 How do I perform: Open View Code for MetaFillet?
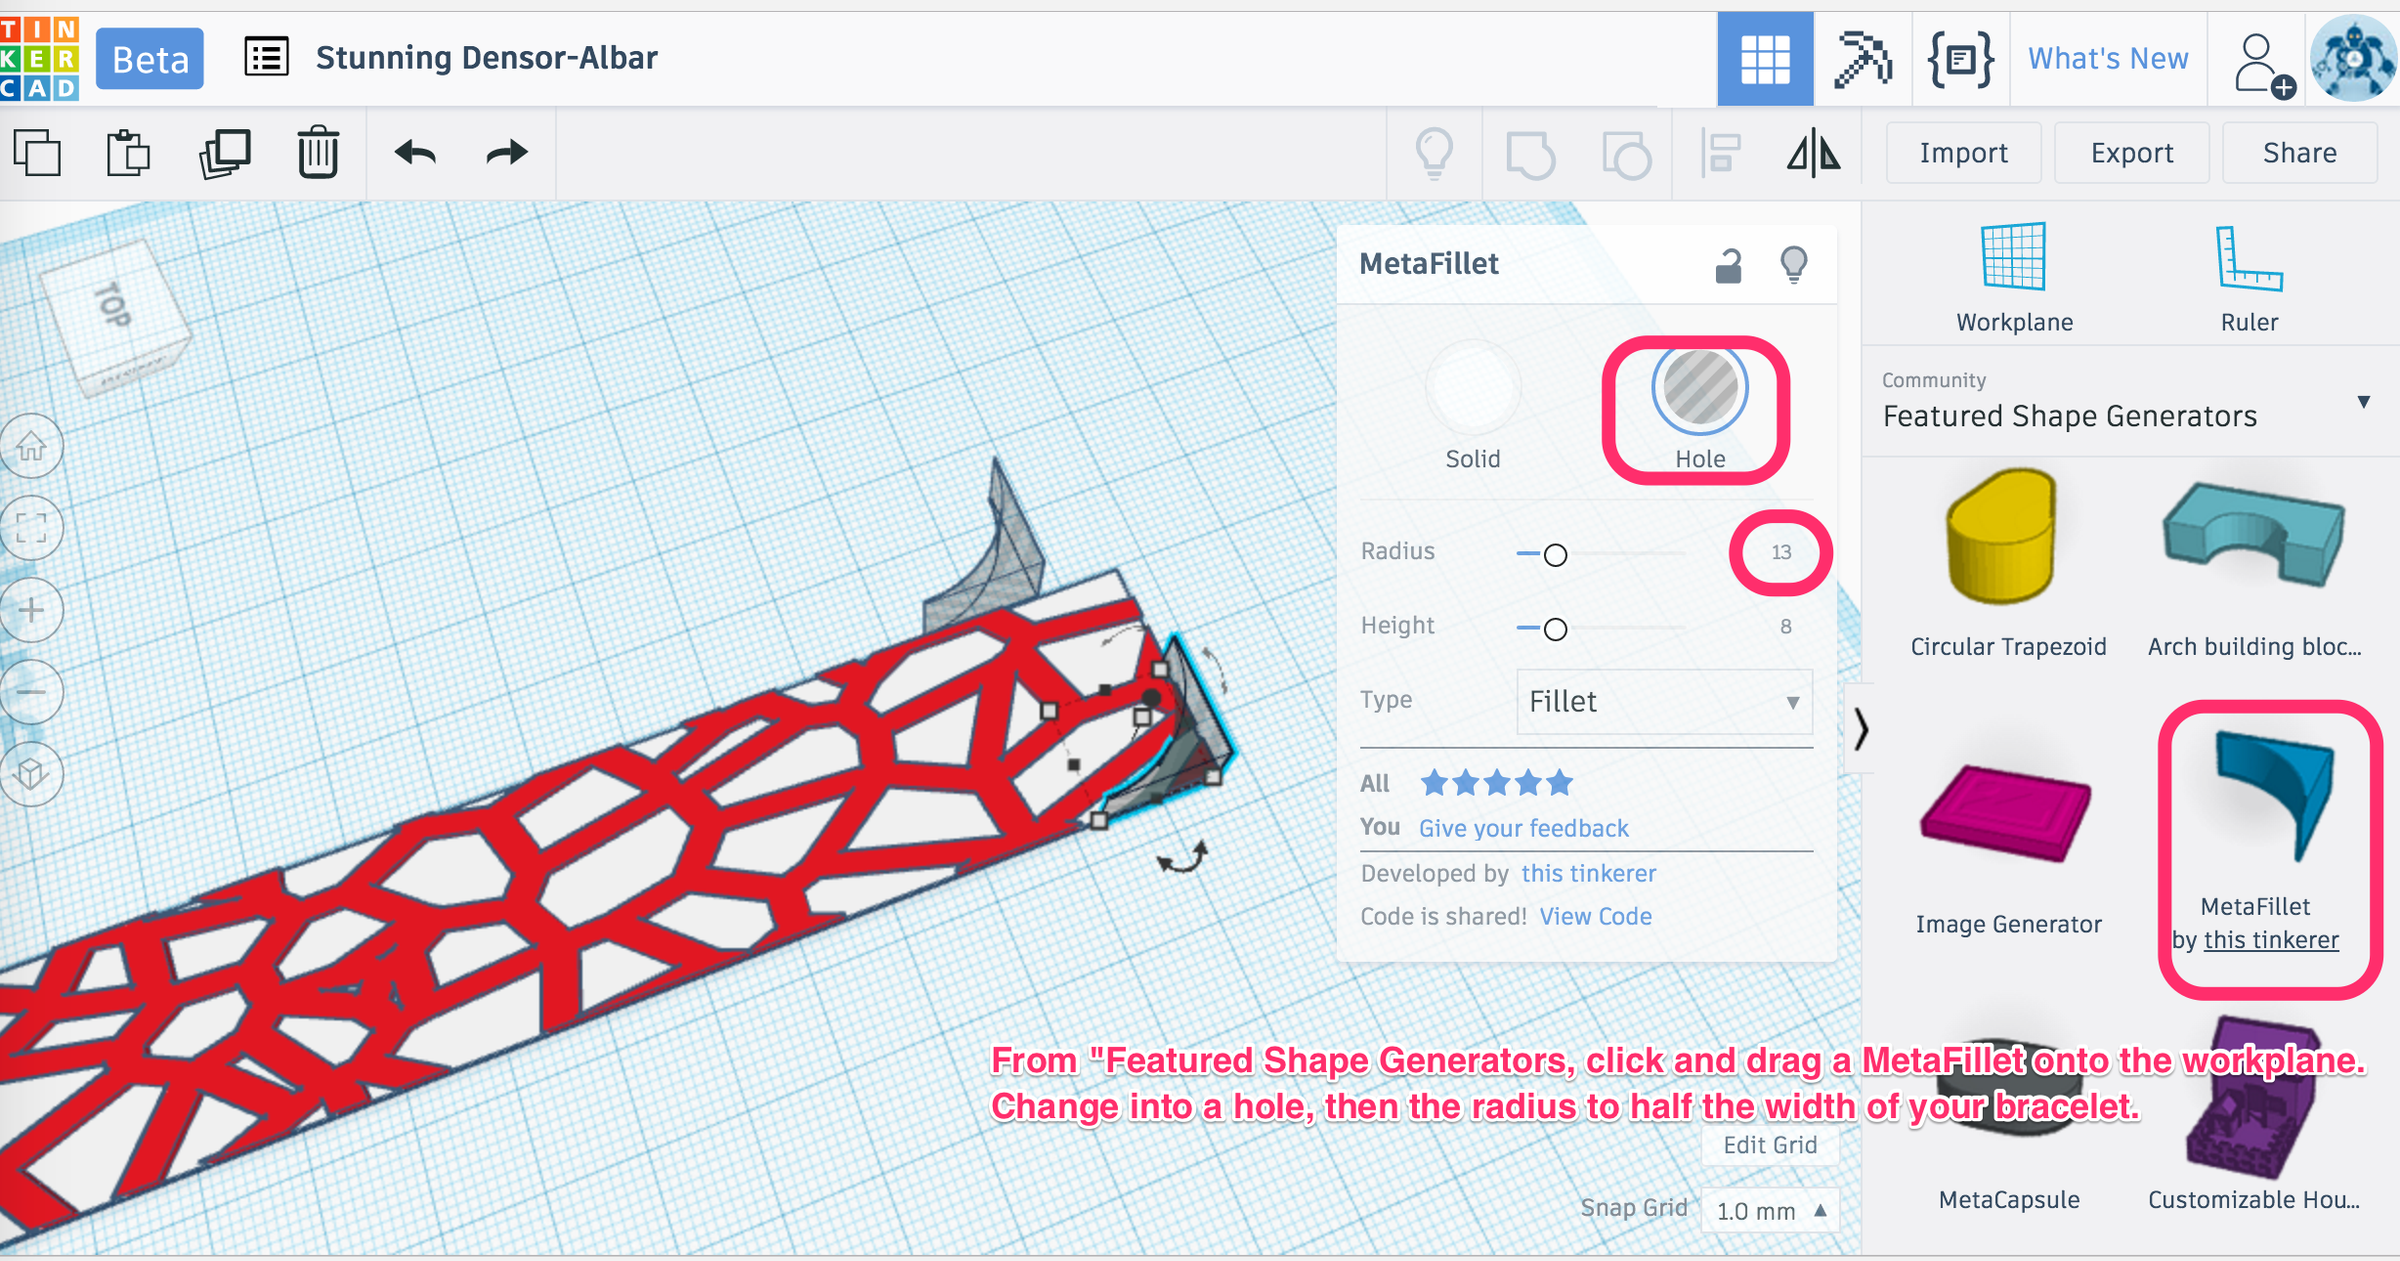[1595, 916]
